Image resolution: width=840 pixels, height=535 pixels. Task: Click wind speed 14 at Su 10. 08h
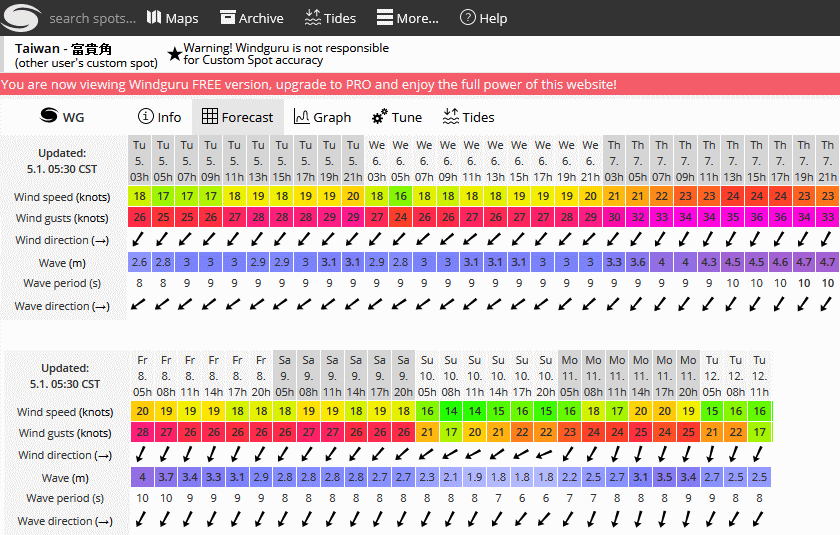pos(451,411)
